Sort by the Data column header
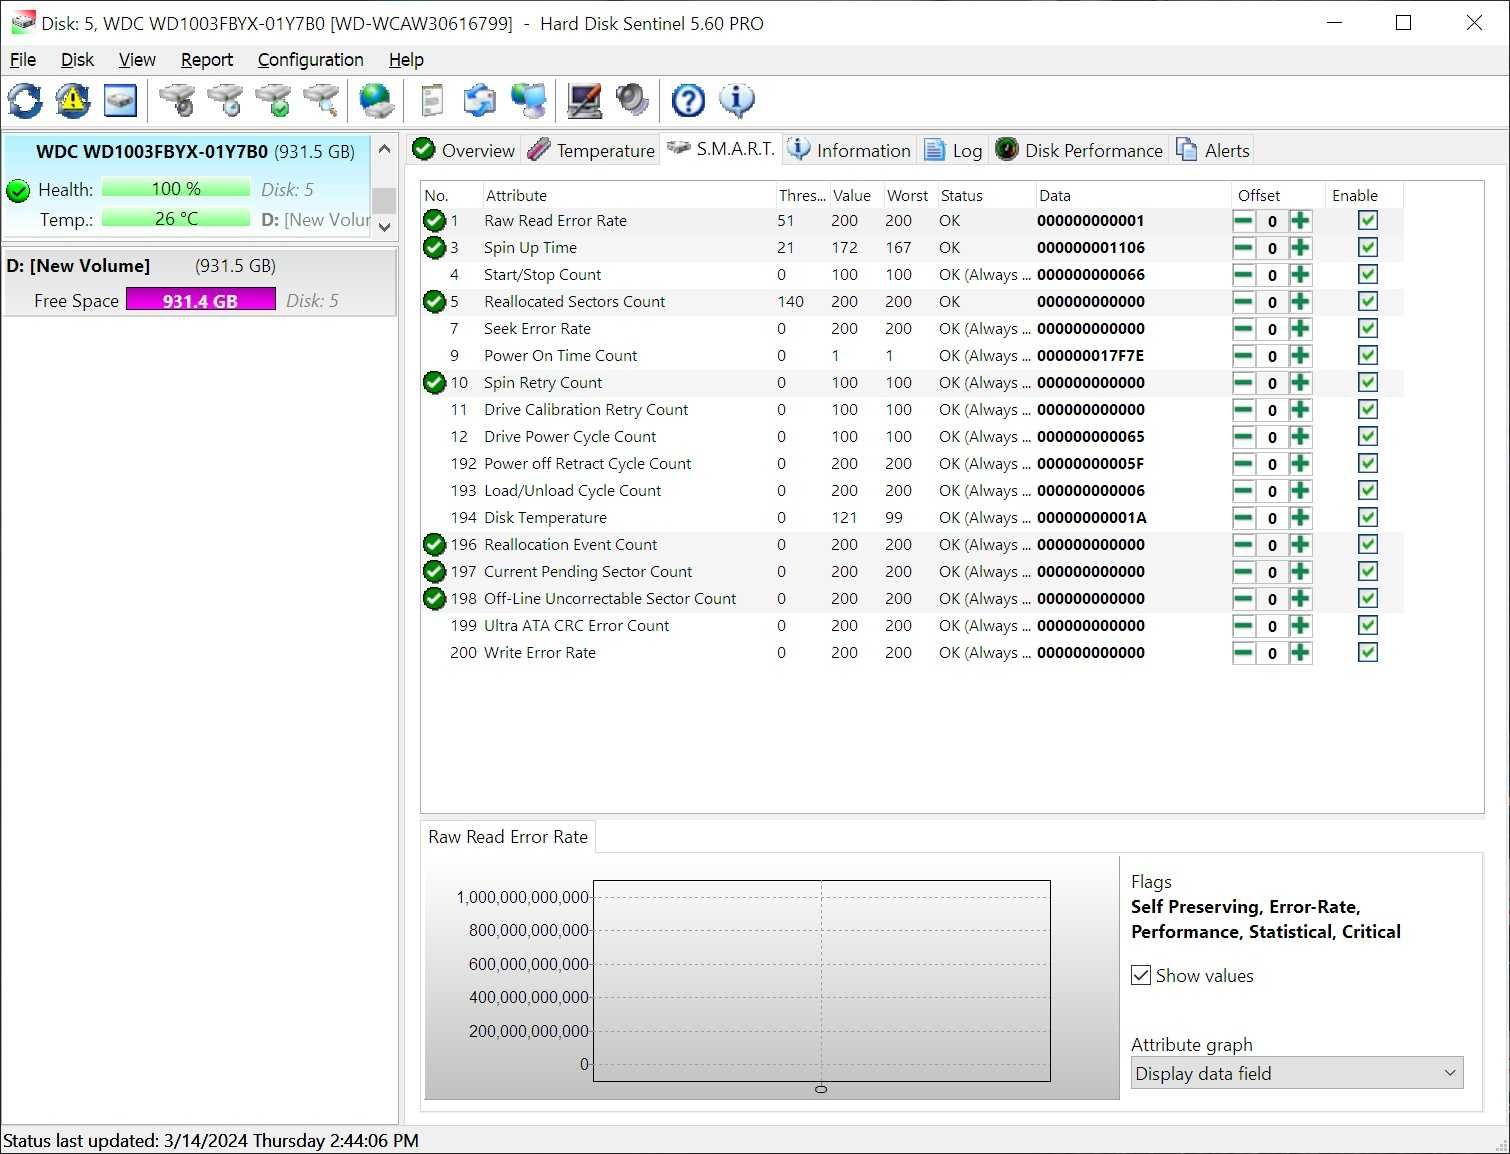 click(x=1132, y=196)
